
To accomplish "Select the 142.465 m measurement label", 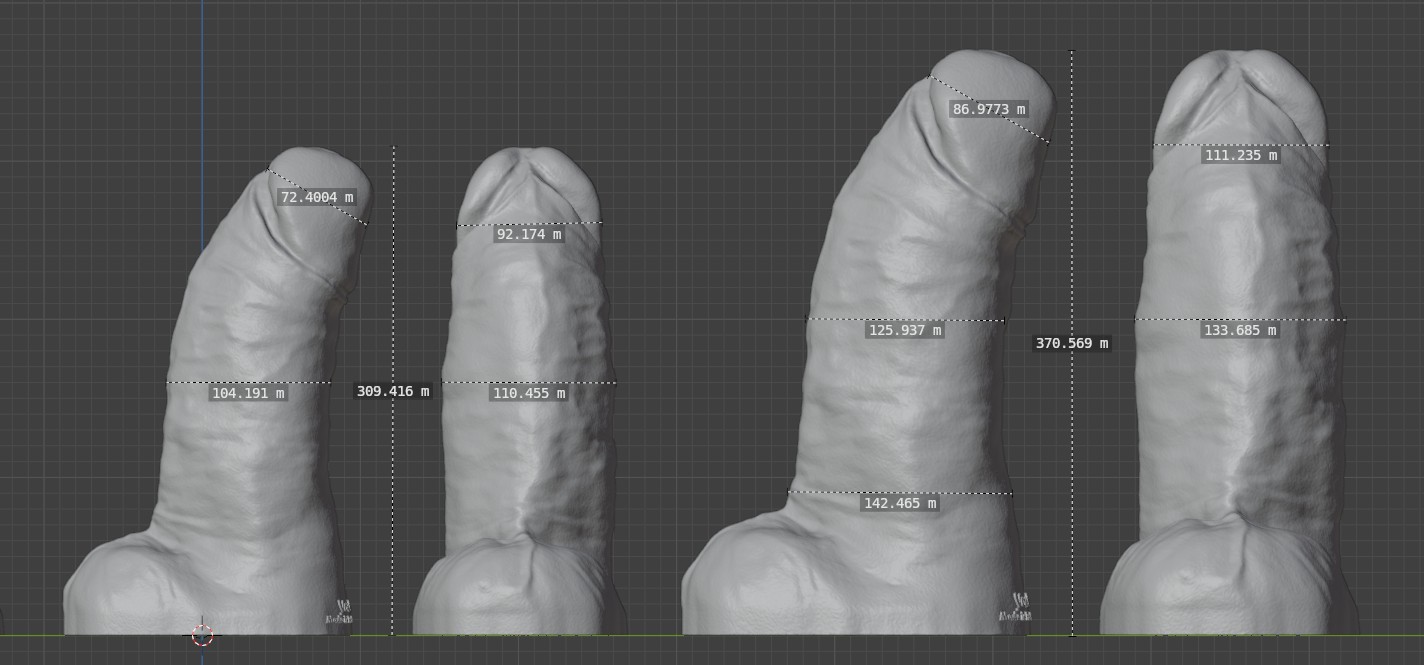I will click(900, 504).
